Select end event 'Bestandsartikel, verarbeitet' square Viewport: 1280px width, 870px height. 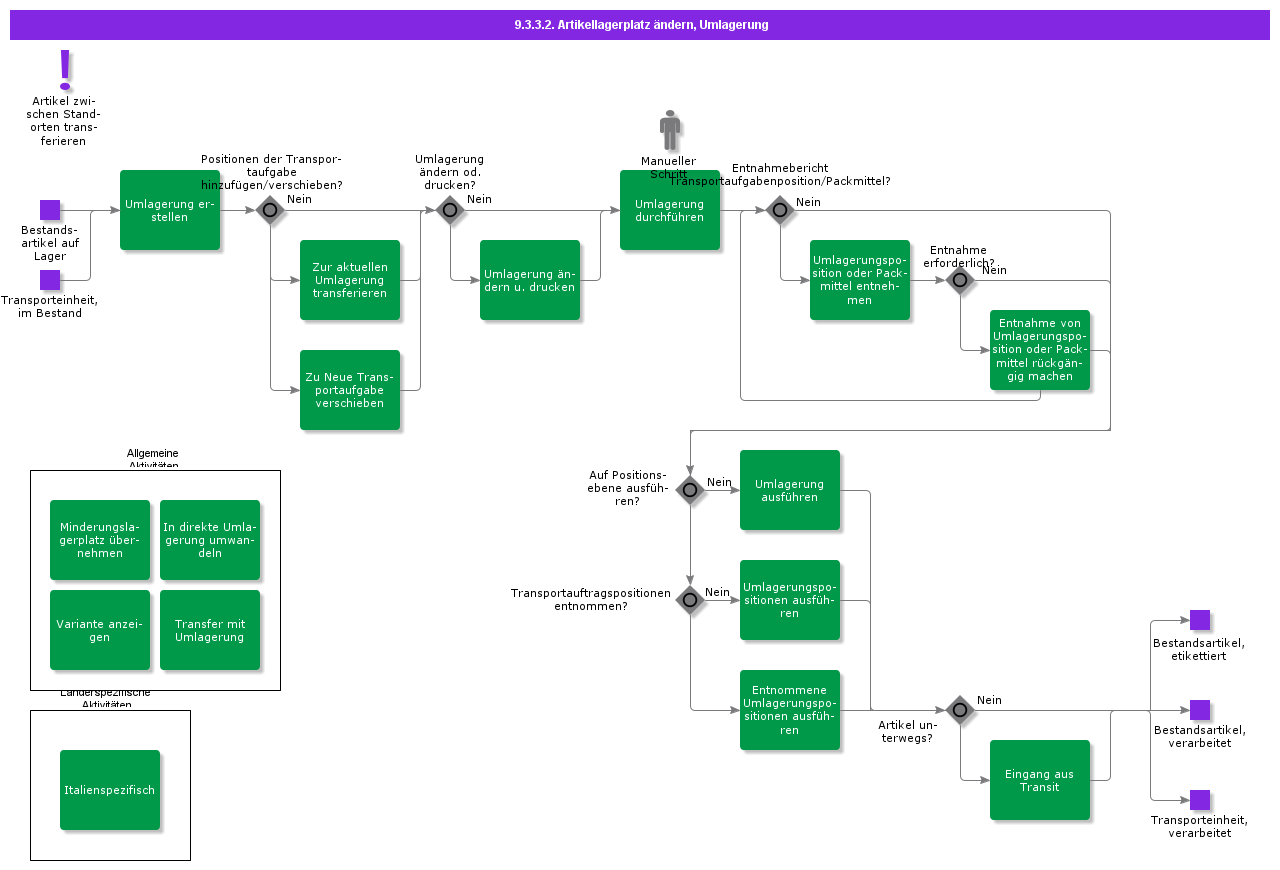(x=1200, y=710)
